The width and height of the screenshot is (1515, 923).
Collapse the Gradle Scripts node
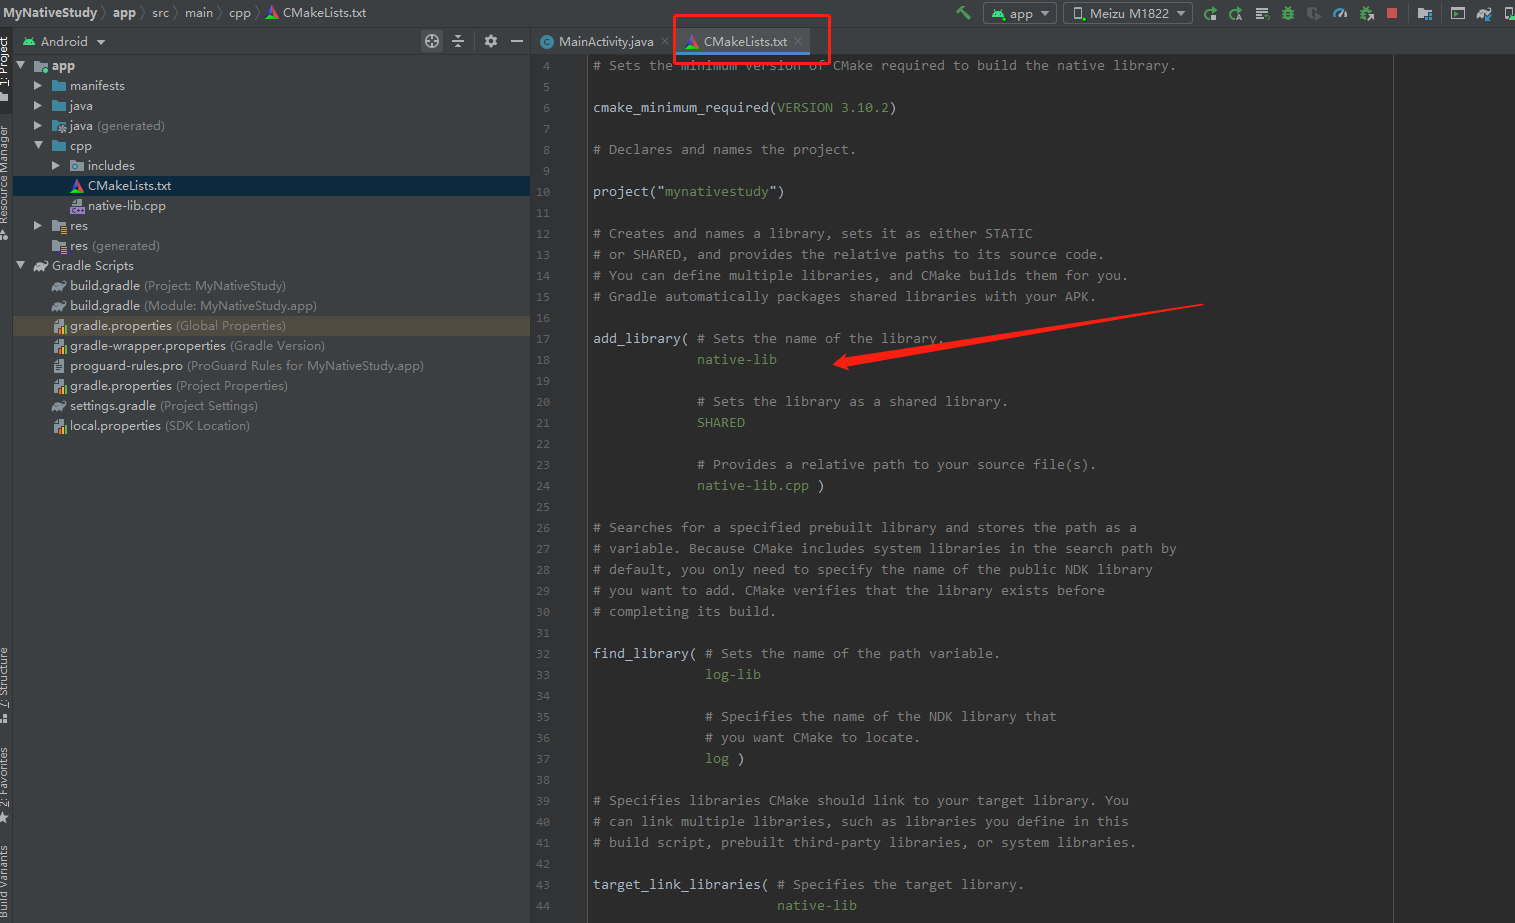click(x=21, y=265)
